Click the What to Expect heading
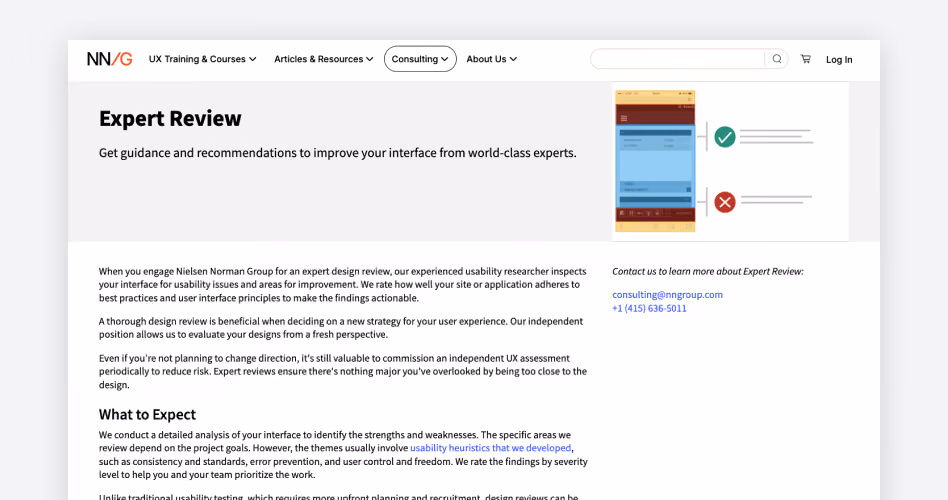948x500 pixels. coord(148,414)
